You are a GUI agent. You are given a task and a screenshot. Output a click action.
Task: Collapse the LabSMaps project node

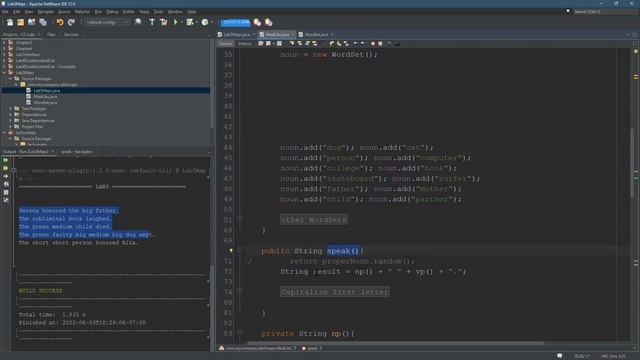point(4,72)
